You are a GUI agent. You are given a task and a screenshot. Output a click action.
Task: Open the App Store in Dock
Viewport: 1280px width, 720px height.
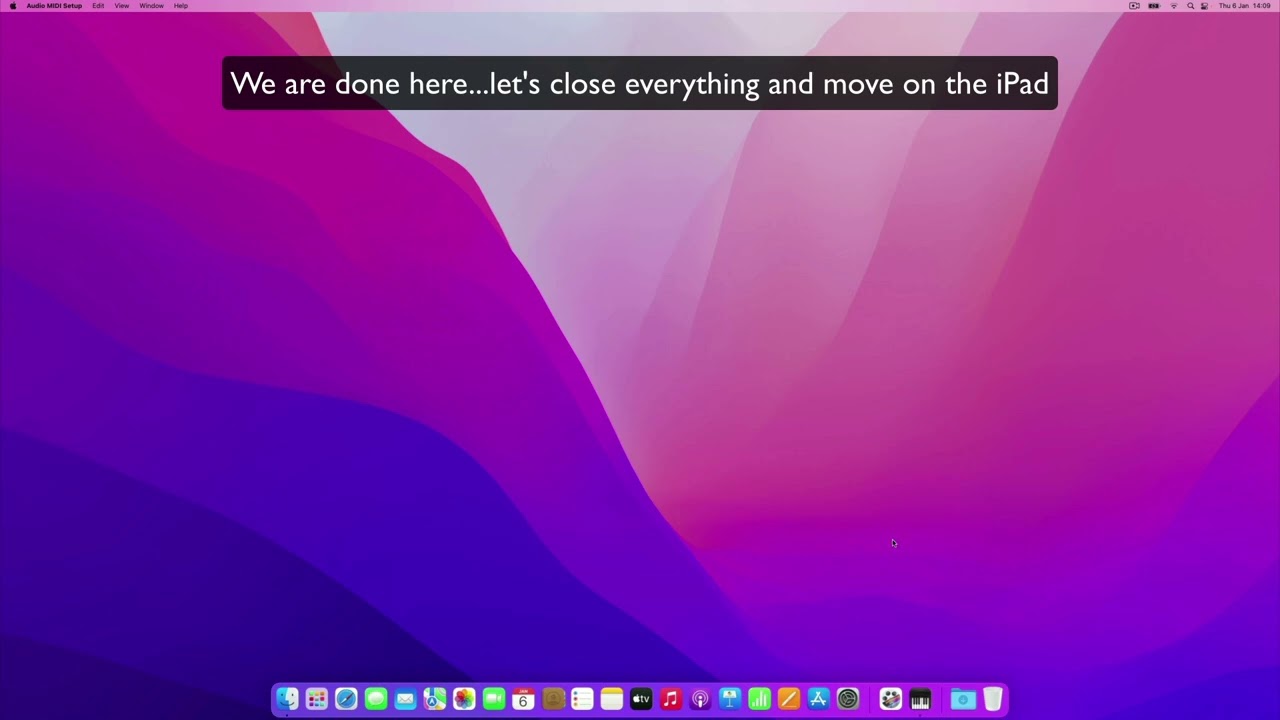pyautogui.click(x=818, y=699)
